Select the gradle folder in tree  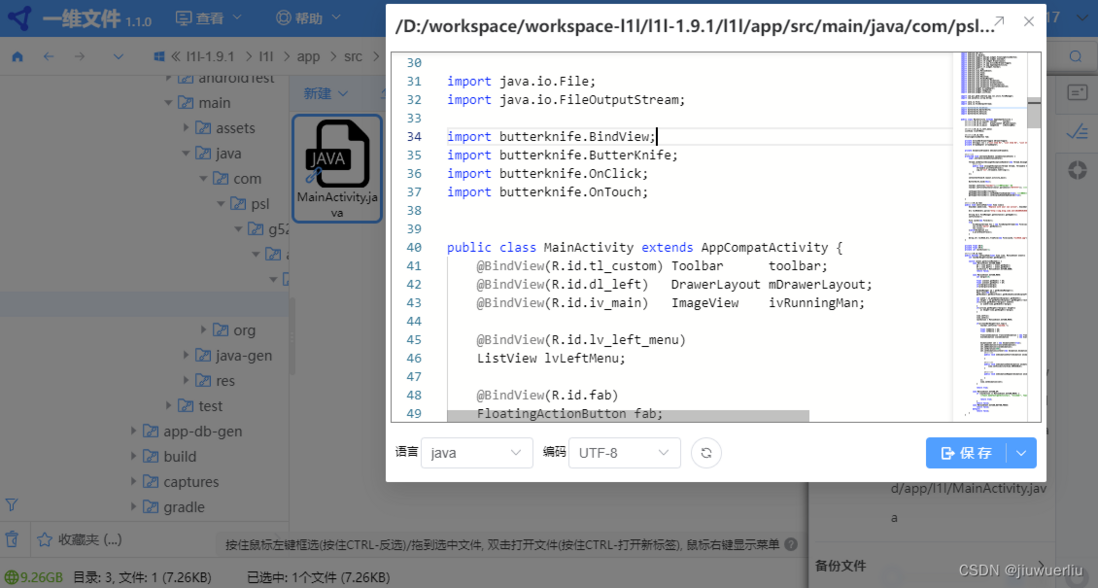tap(174, 507)
